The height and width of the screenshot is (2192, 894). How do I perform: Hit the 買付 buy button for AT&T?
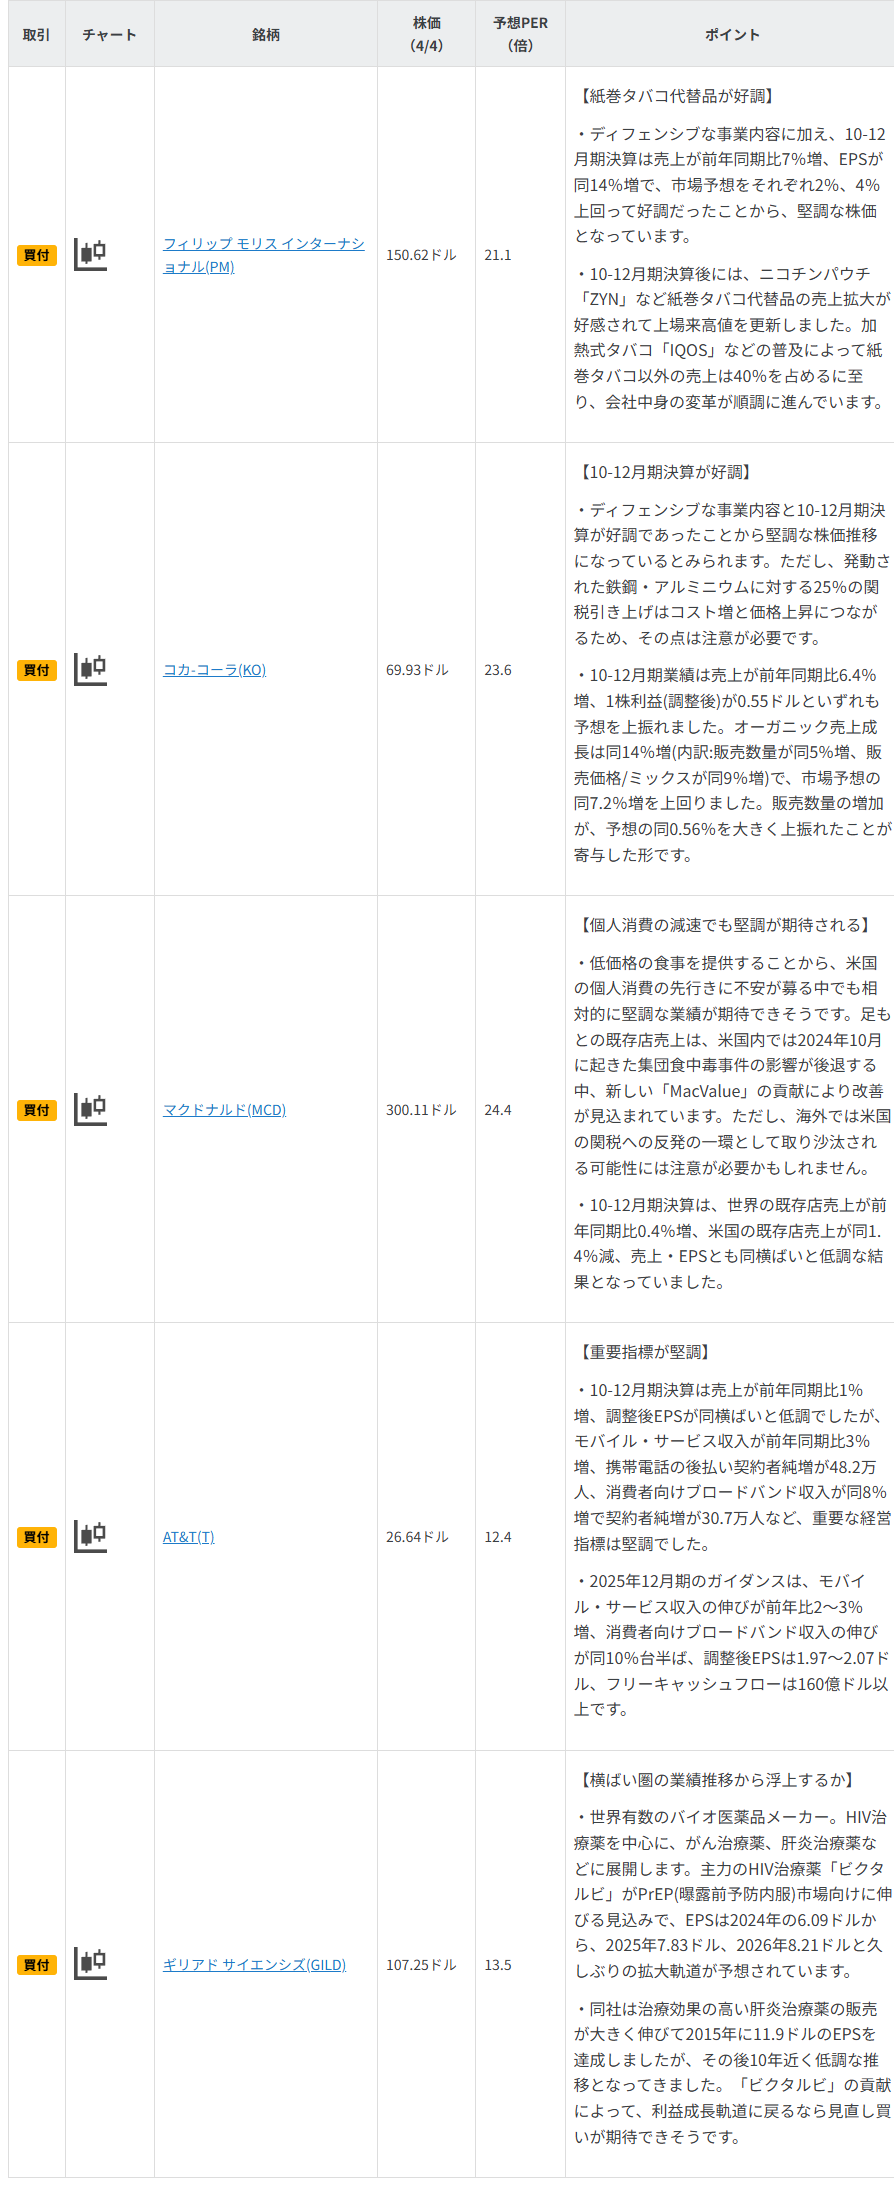click(x=37, y=1537)
